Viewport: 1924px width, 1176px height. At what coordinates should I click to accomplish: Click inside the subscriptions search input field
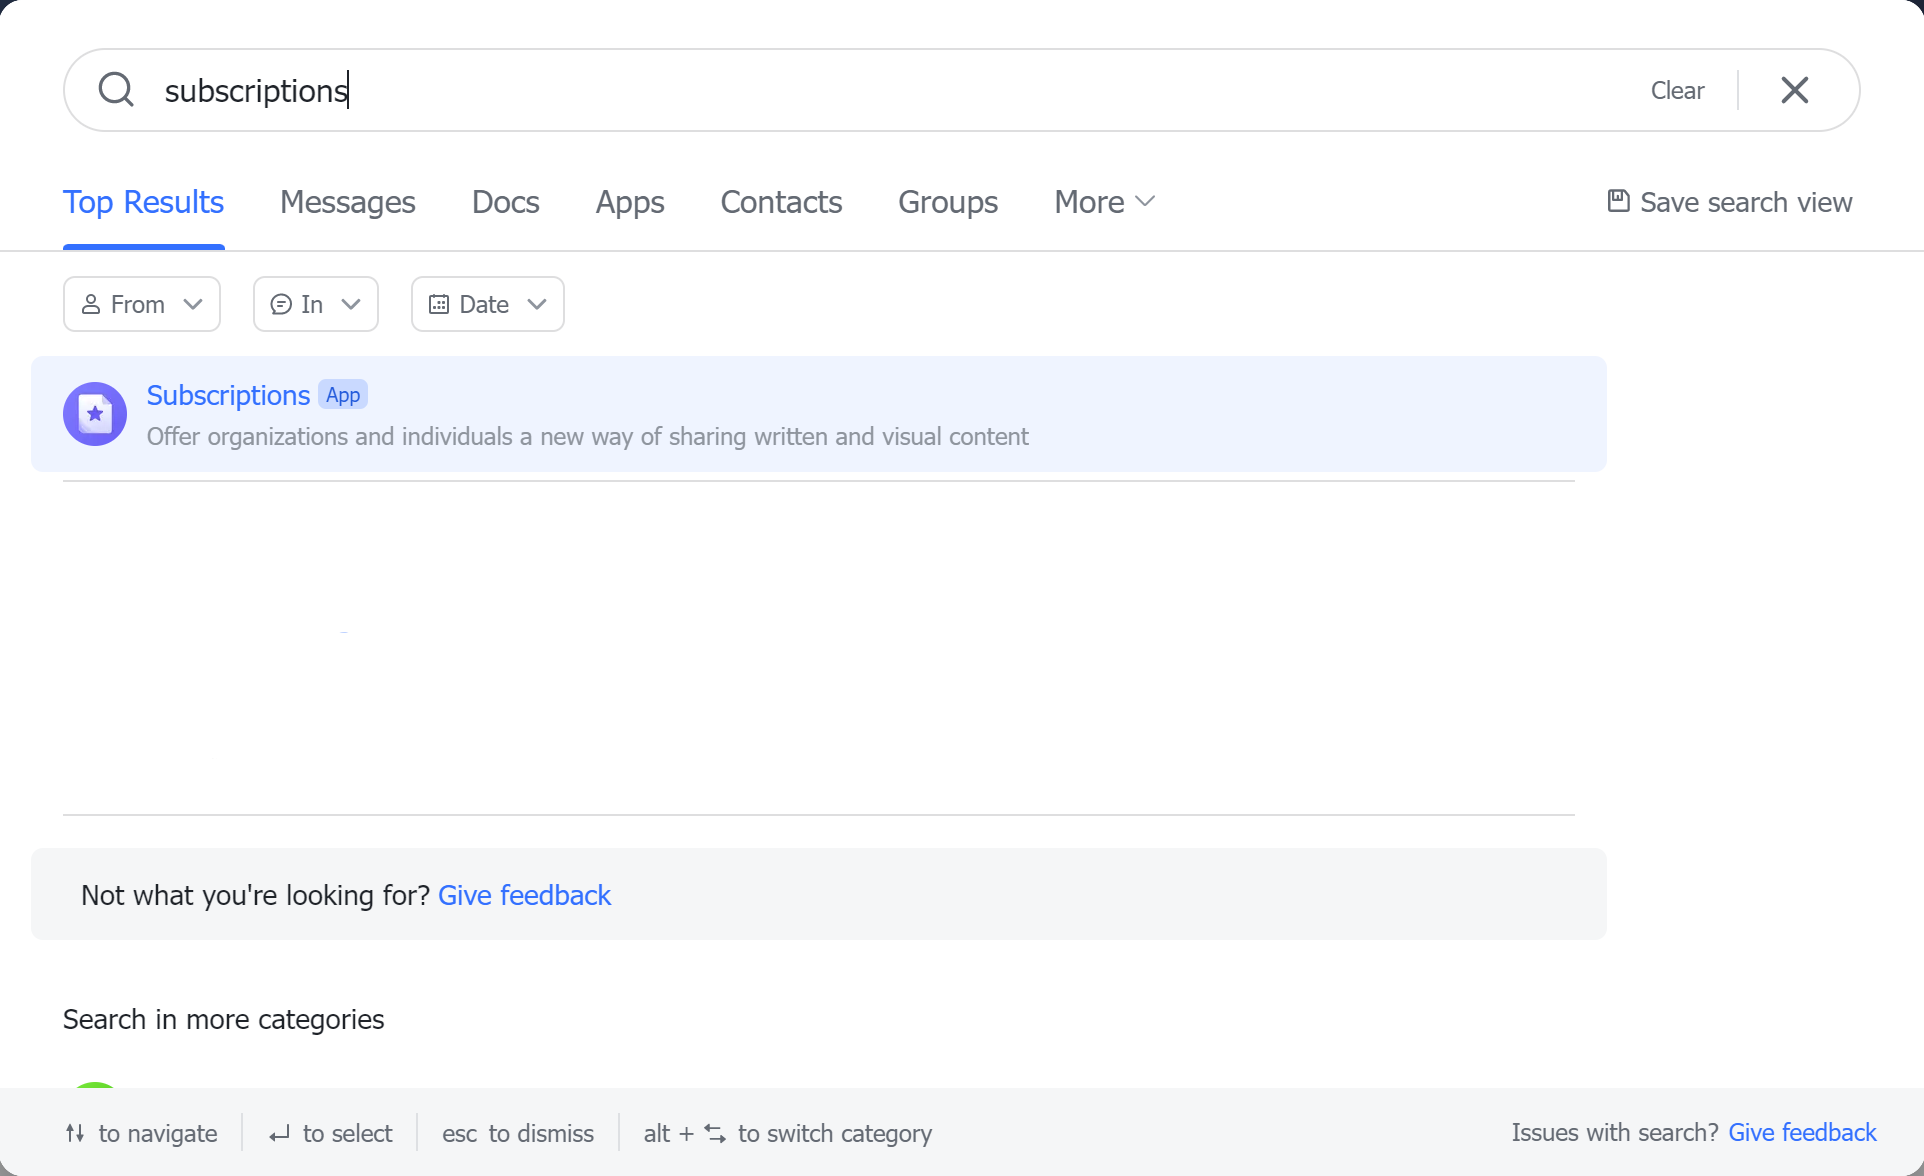tap(700, 90)
